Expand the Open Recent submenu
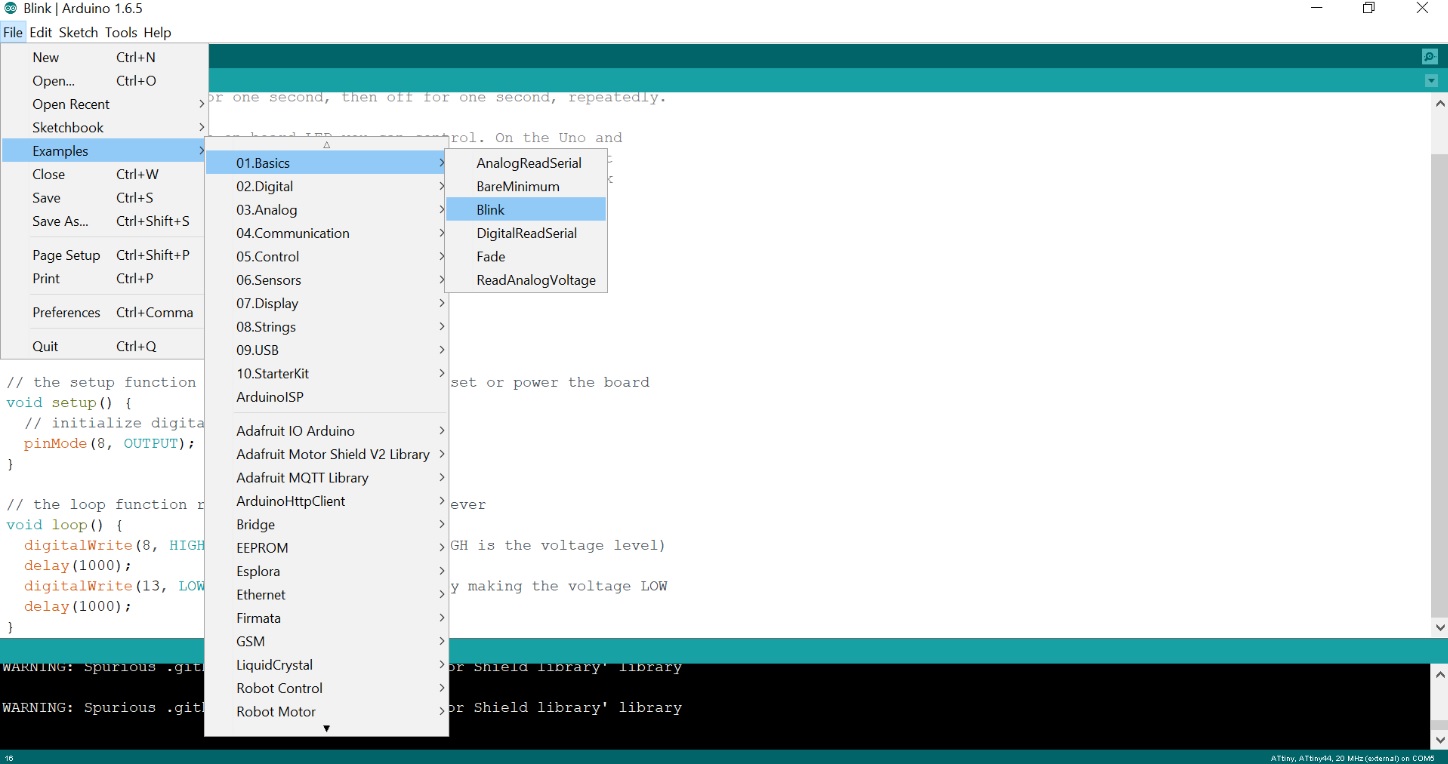1448x764 pixels. [x=104, y=104]
